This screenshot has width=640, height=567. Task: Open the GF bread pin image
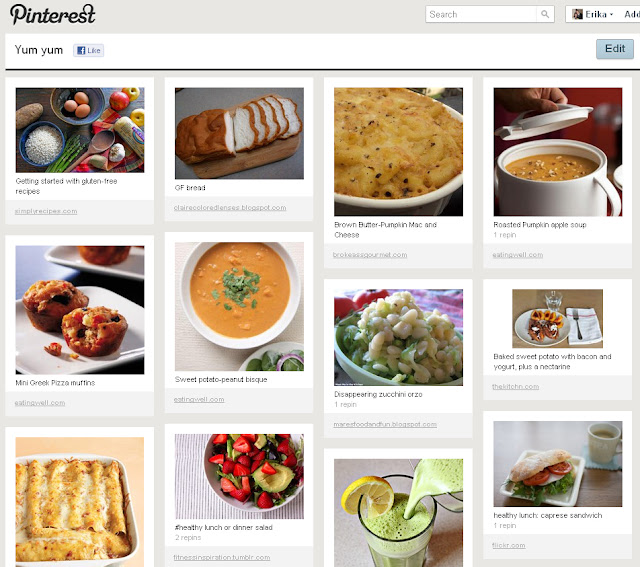click(239, 133)
